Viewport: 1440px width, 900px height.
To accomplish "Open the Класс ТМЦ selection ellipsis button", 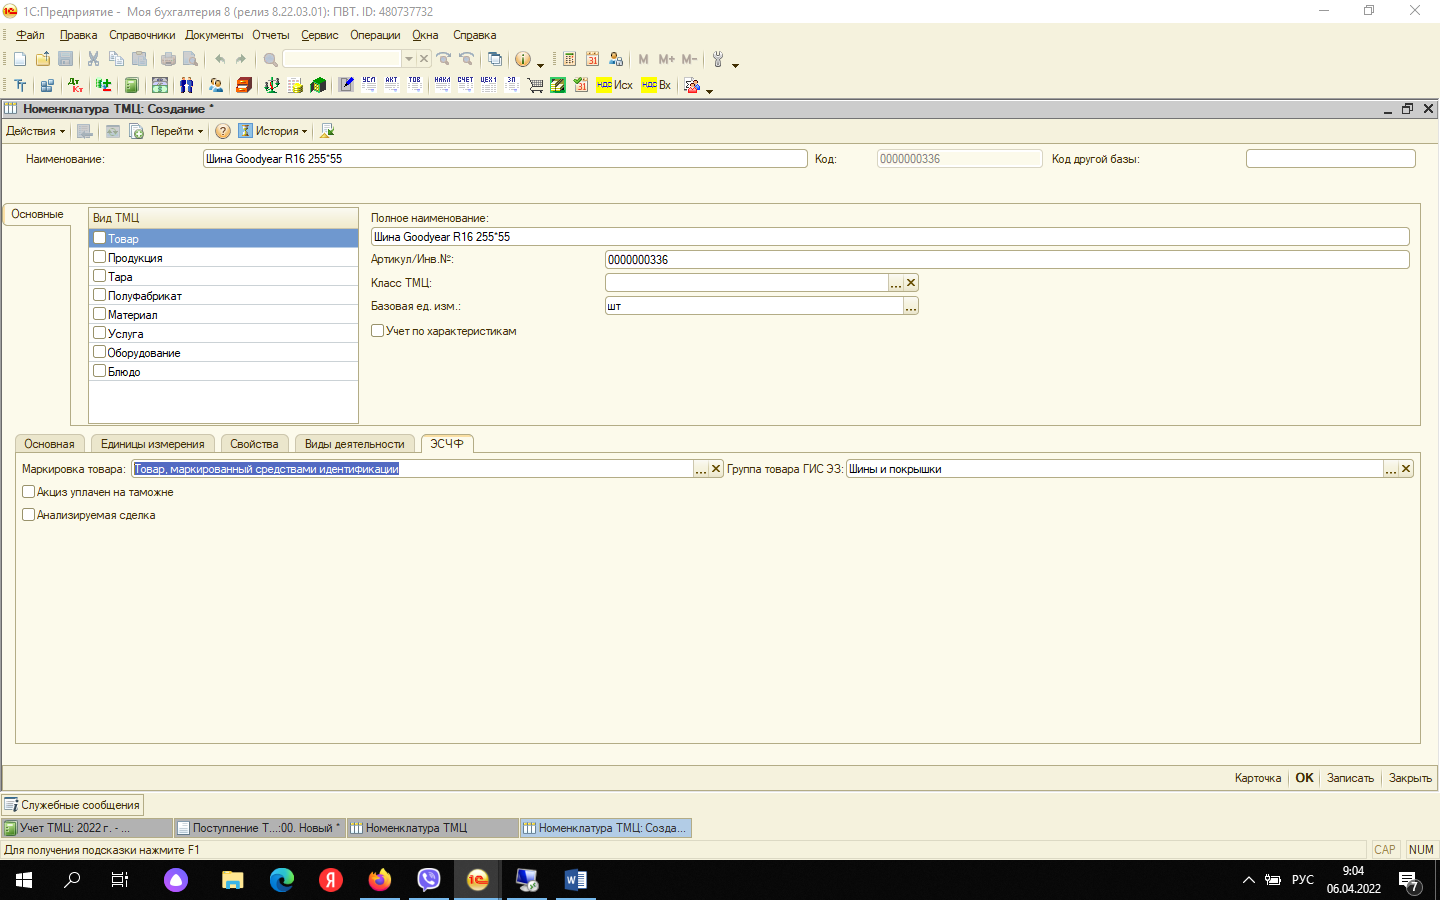I will pyautogui.click(x=896, y=283).
